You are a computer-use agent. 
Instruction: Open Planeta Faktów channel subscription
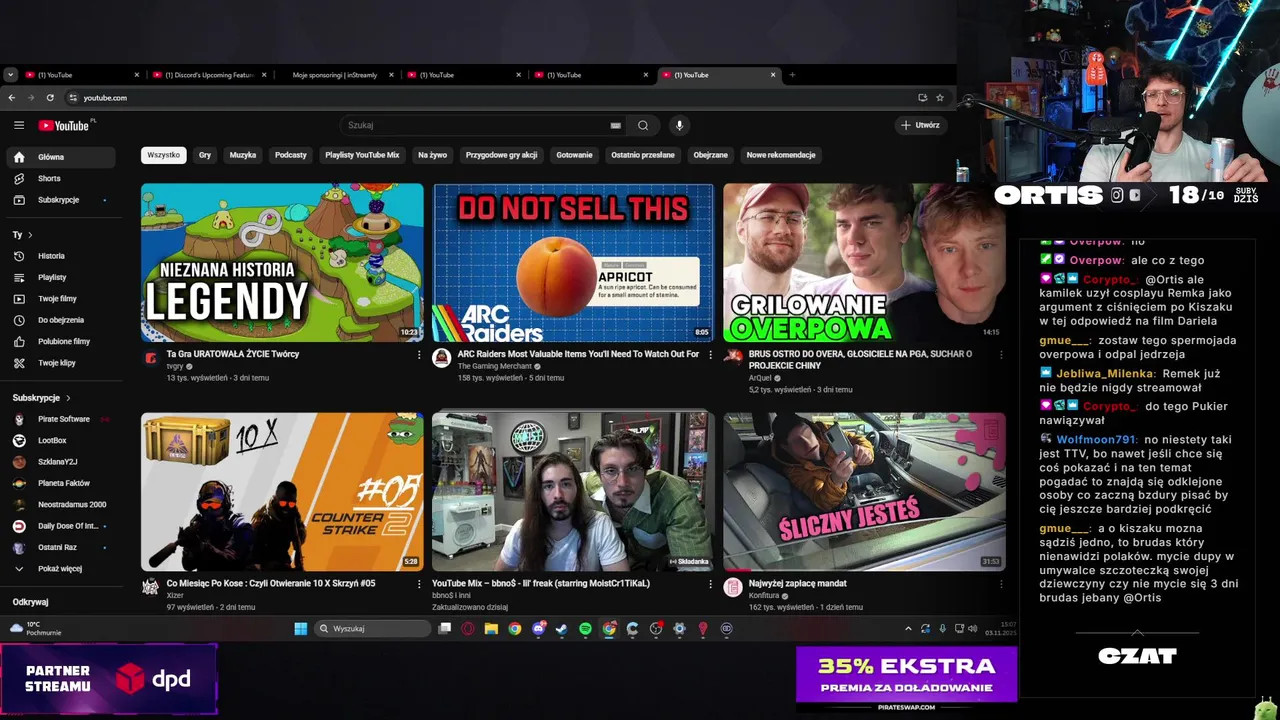62,483
